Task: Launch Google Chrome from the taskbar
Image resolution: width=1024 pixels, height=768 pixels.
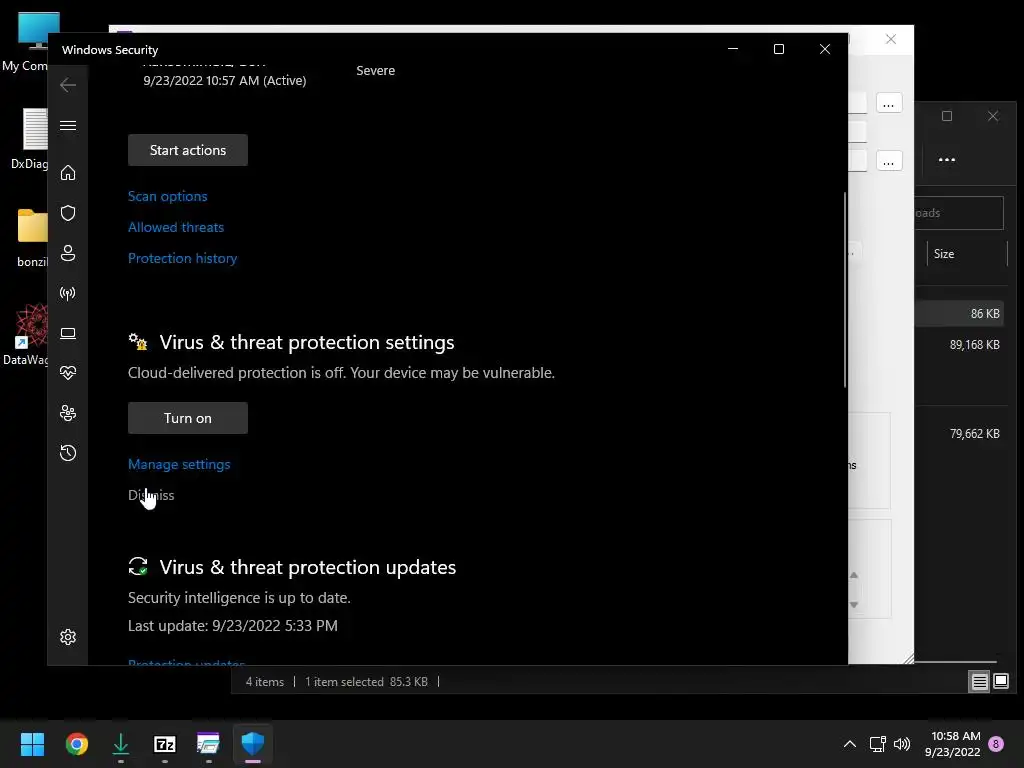Action: 76,744
